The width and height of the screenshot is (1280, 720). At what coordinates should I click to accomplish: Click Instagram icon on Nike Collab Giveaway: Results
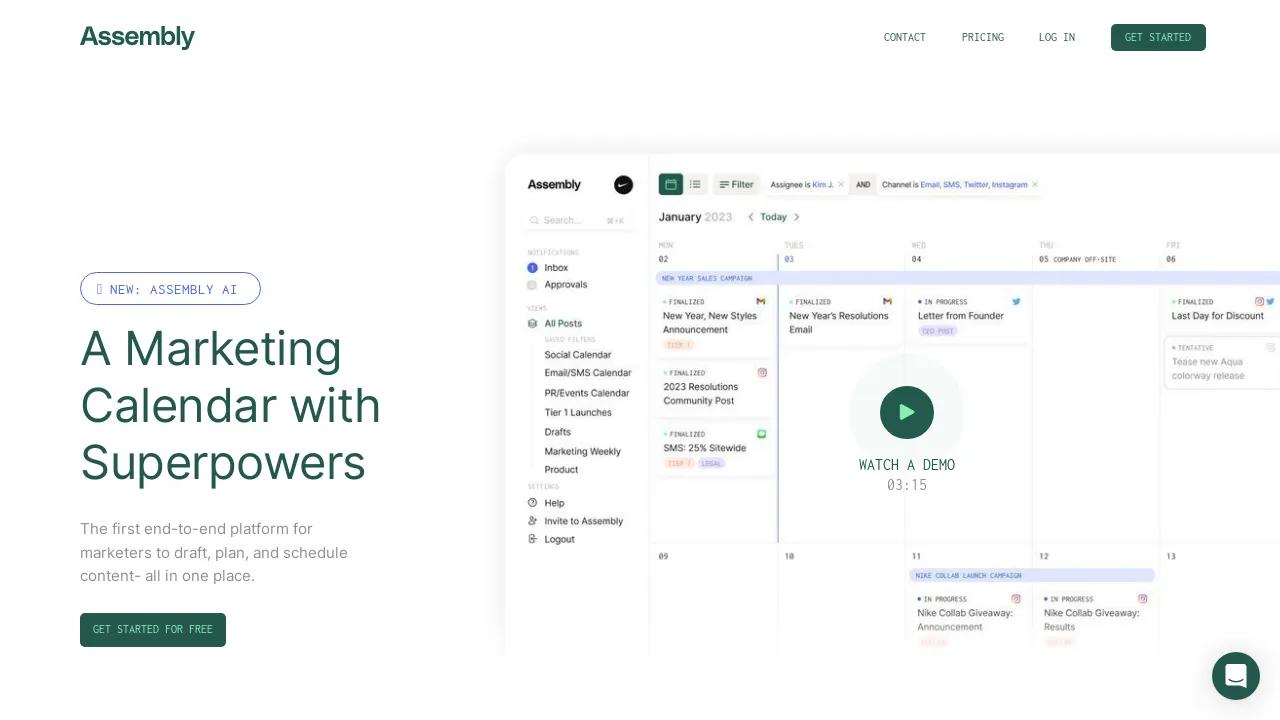click(1143, 599)
